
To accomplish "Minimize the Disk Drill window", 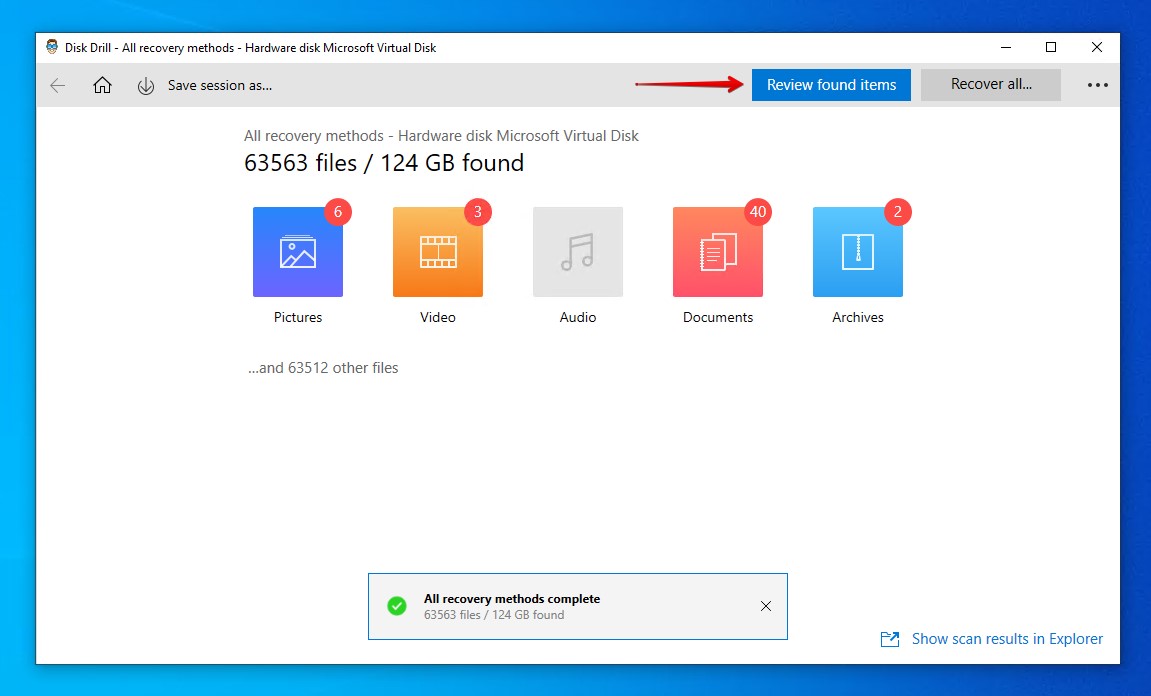I will (1006, 48).
